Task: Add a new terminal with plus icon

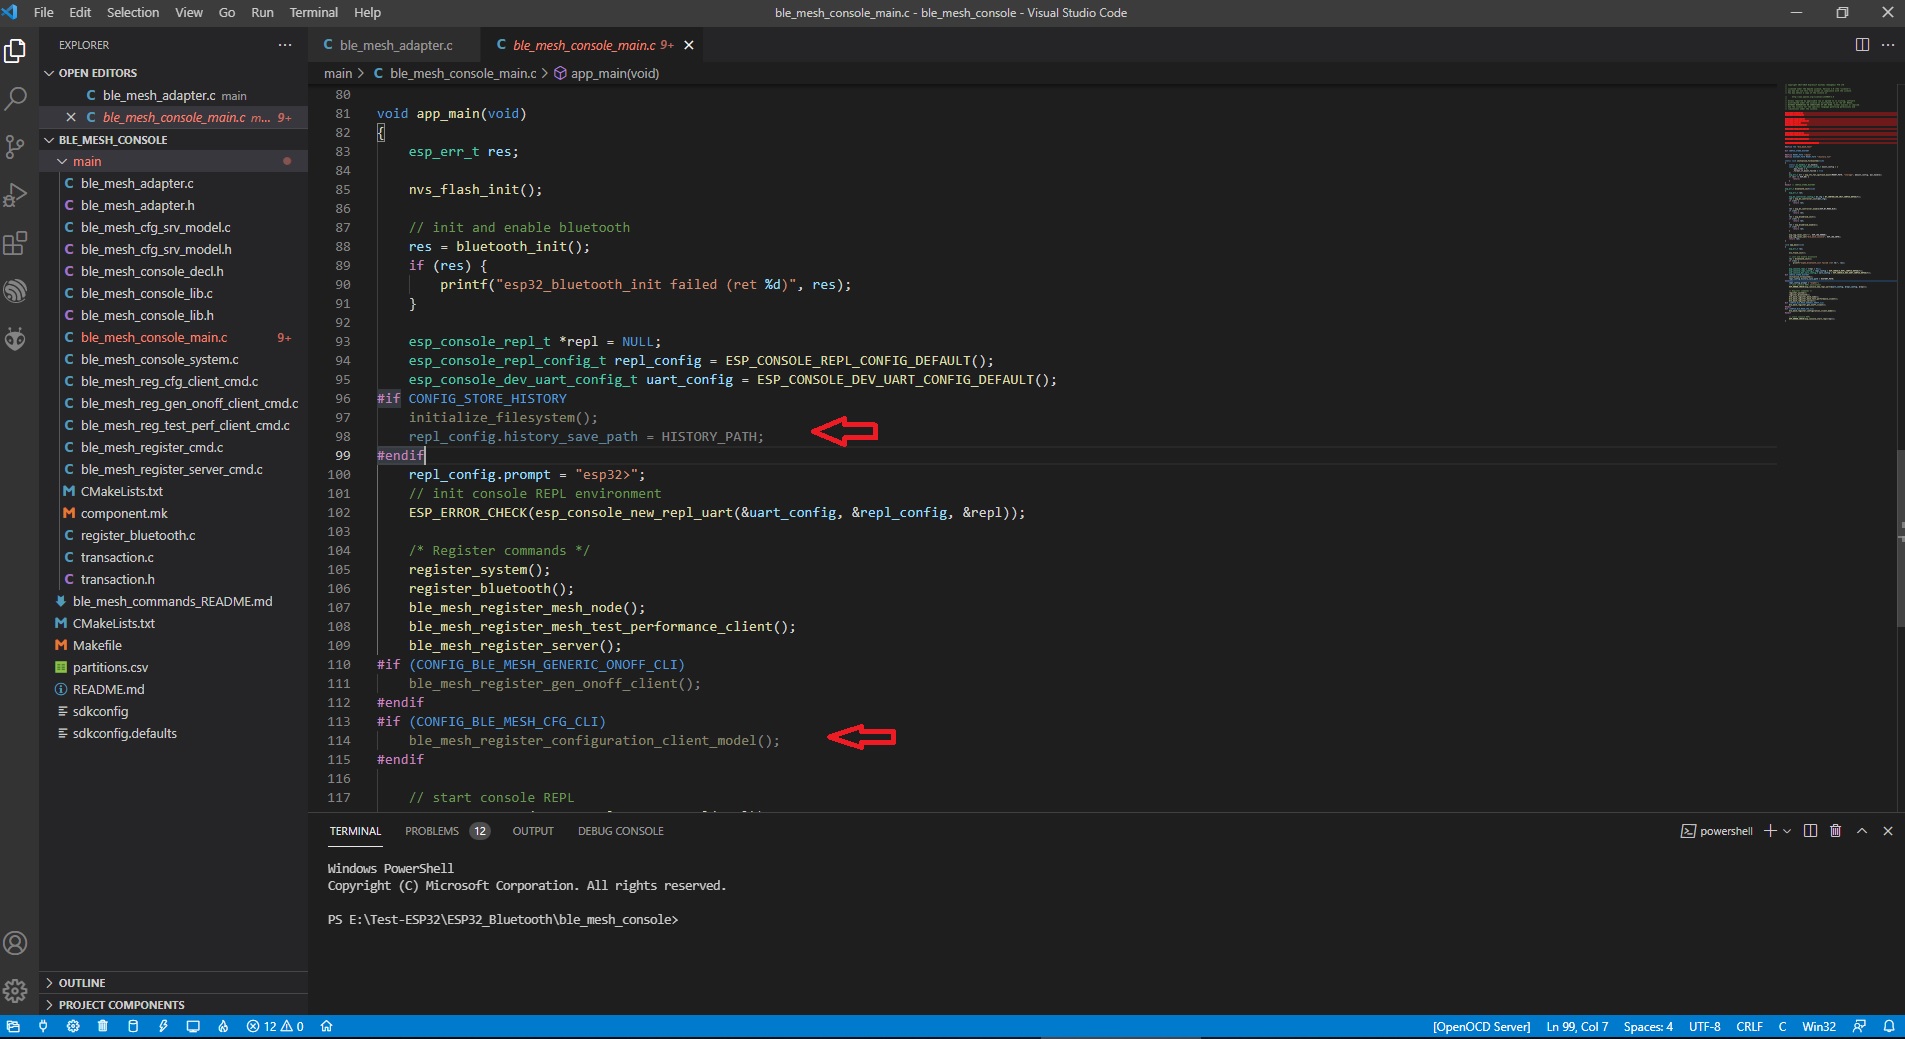Action: pyautogui.click(x=1770, y=831)
